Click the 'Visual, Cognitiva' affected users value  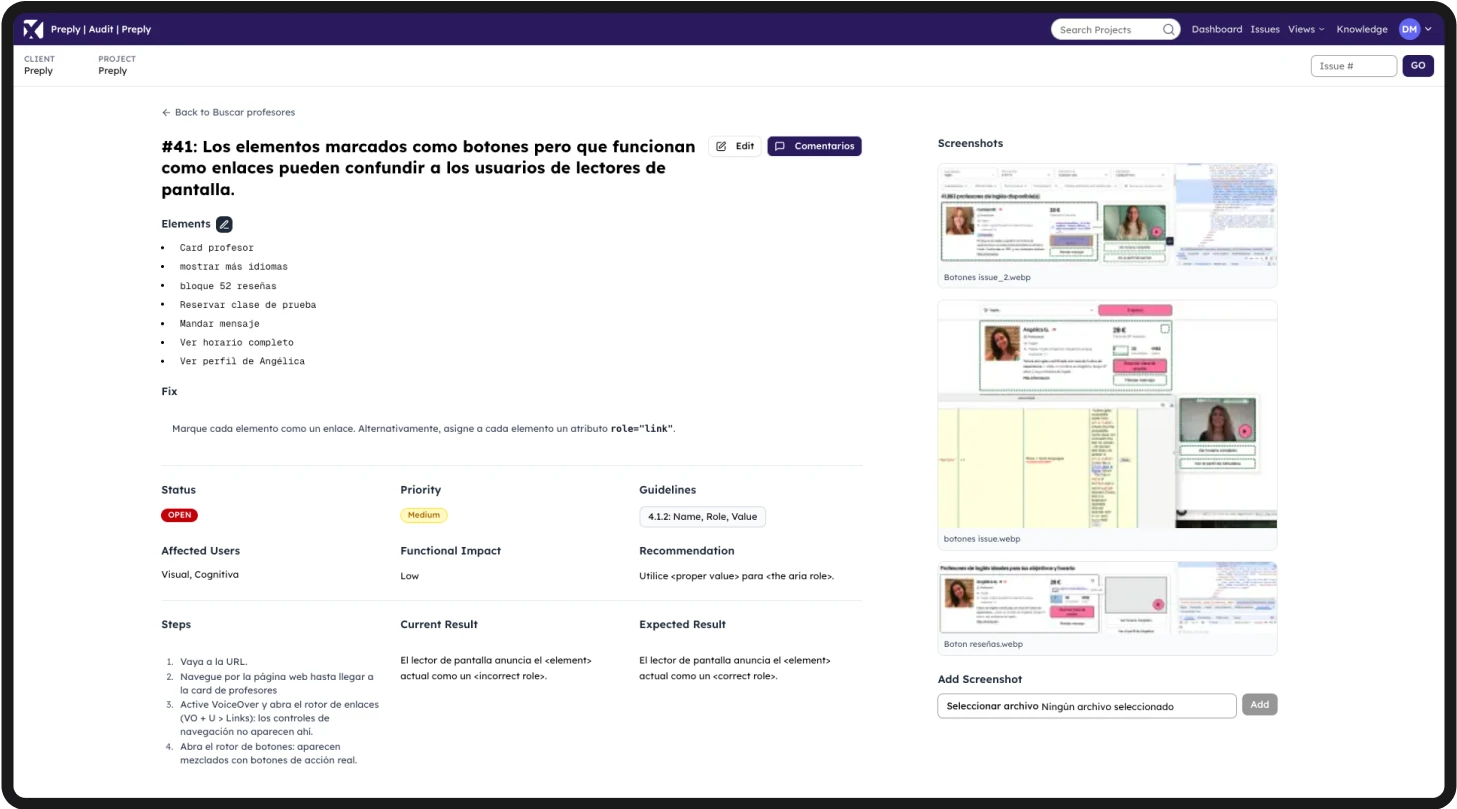200,575
